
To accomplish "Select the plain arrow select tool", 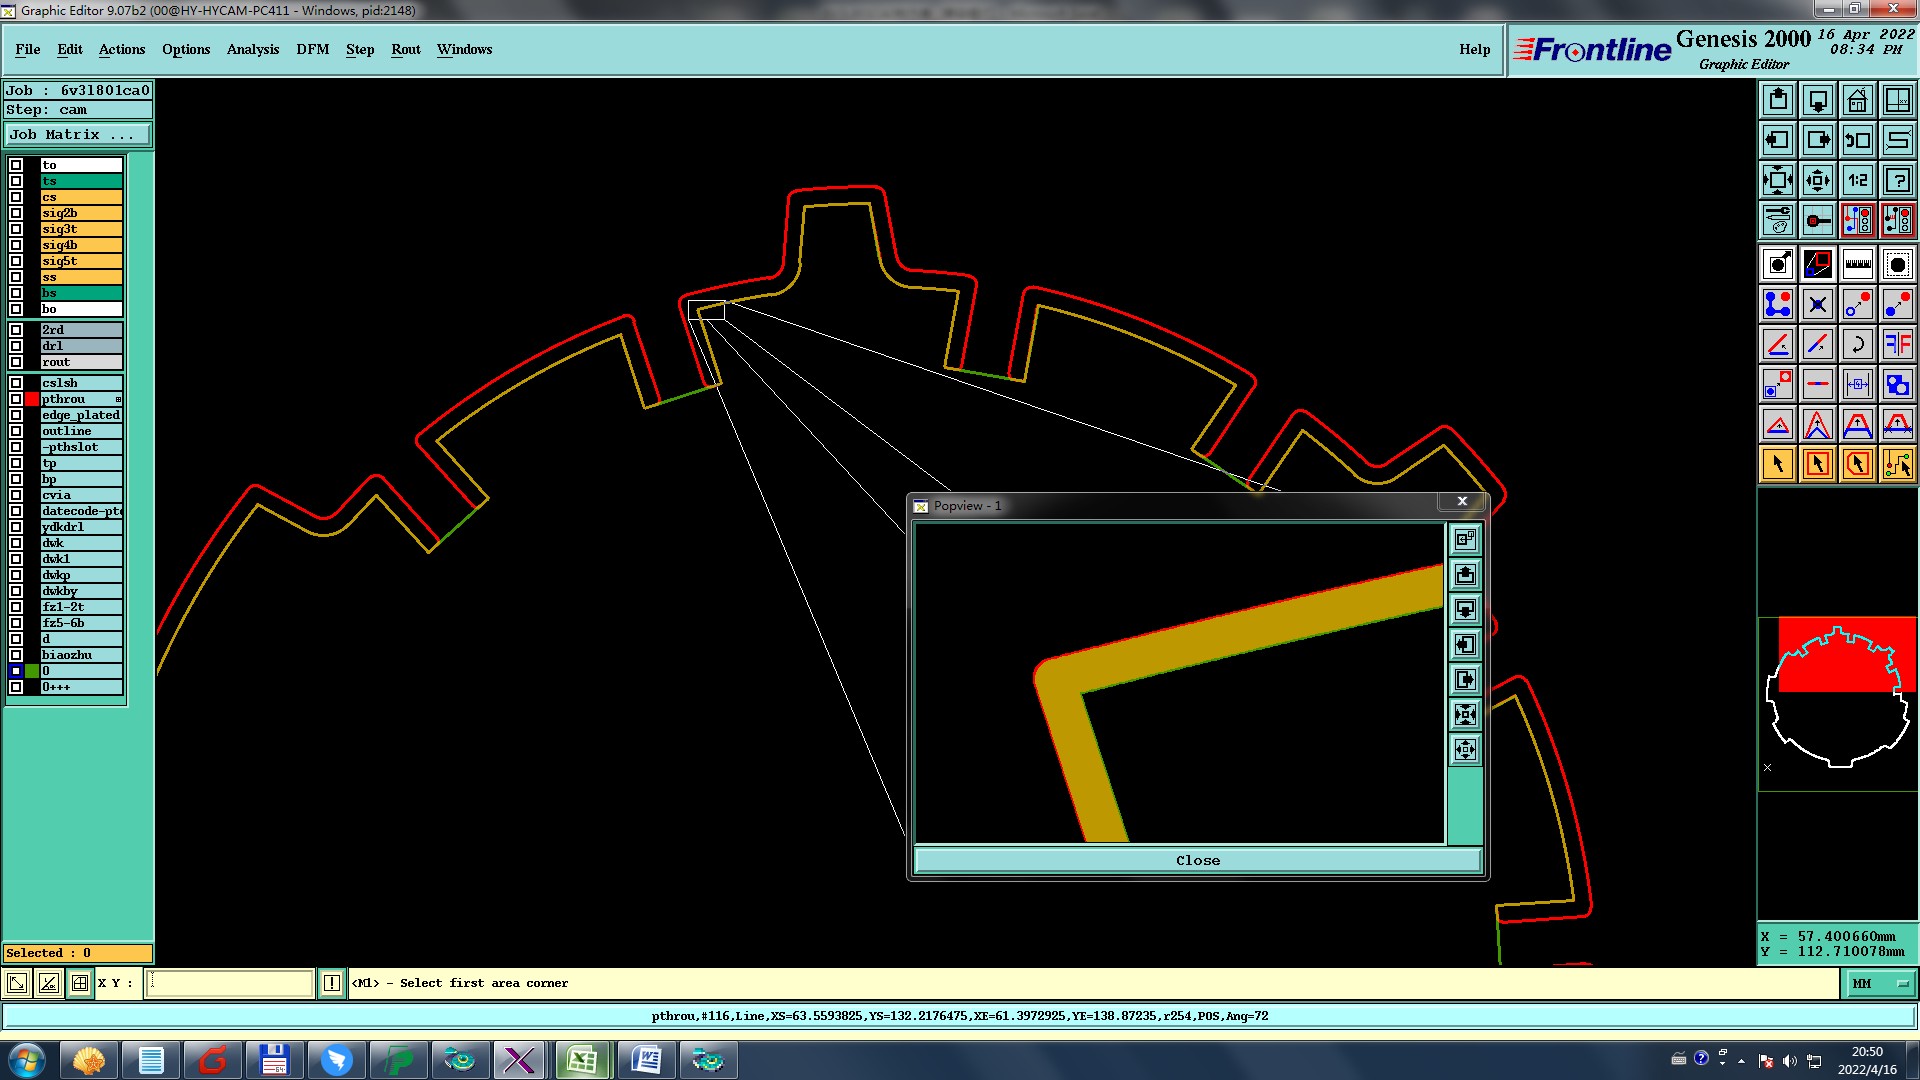I will (1778, 464).
